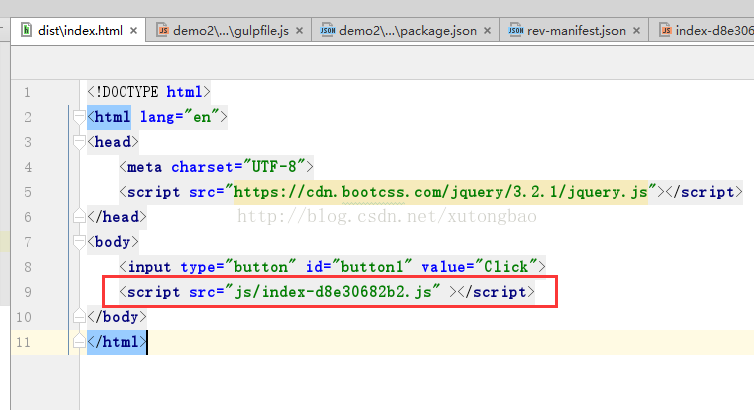Viewport: 754px width, 410px height.
Task: Collapse the body tag fold on line 7
Action: point(79,242)
